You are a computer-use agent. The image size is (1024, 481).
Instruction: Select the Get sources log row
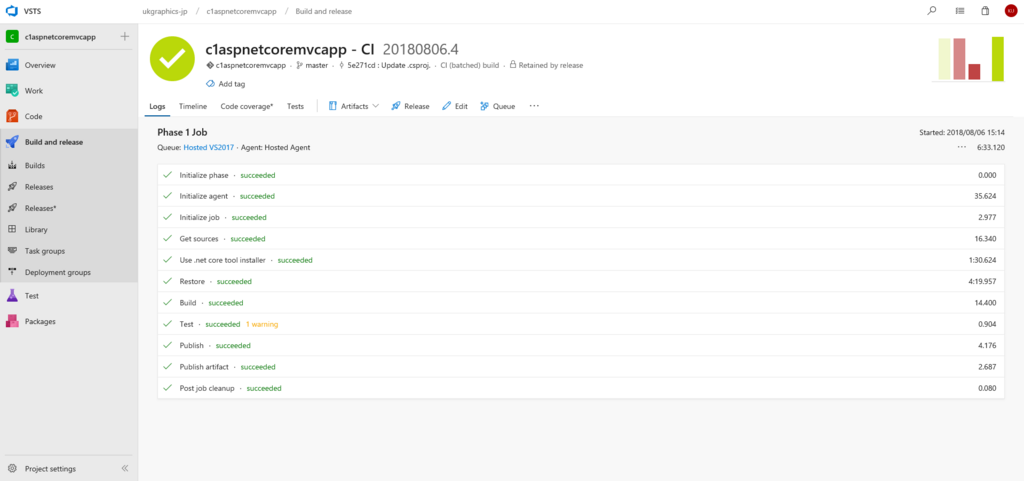coord(581,239)
